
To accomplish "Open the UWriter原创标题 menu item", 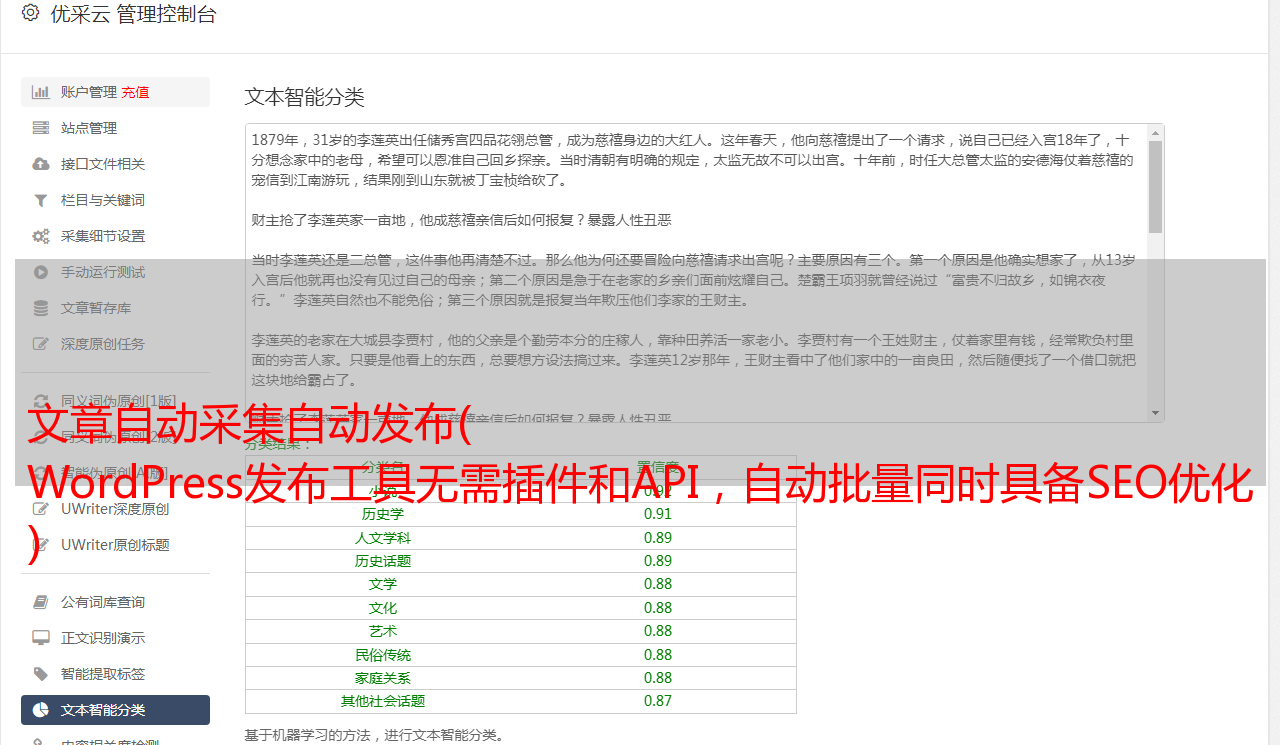I will pyautogui.click(x=115, y=545).
